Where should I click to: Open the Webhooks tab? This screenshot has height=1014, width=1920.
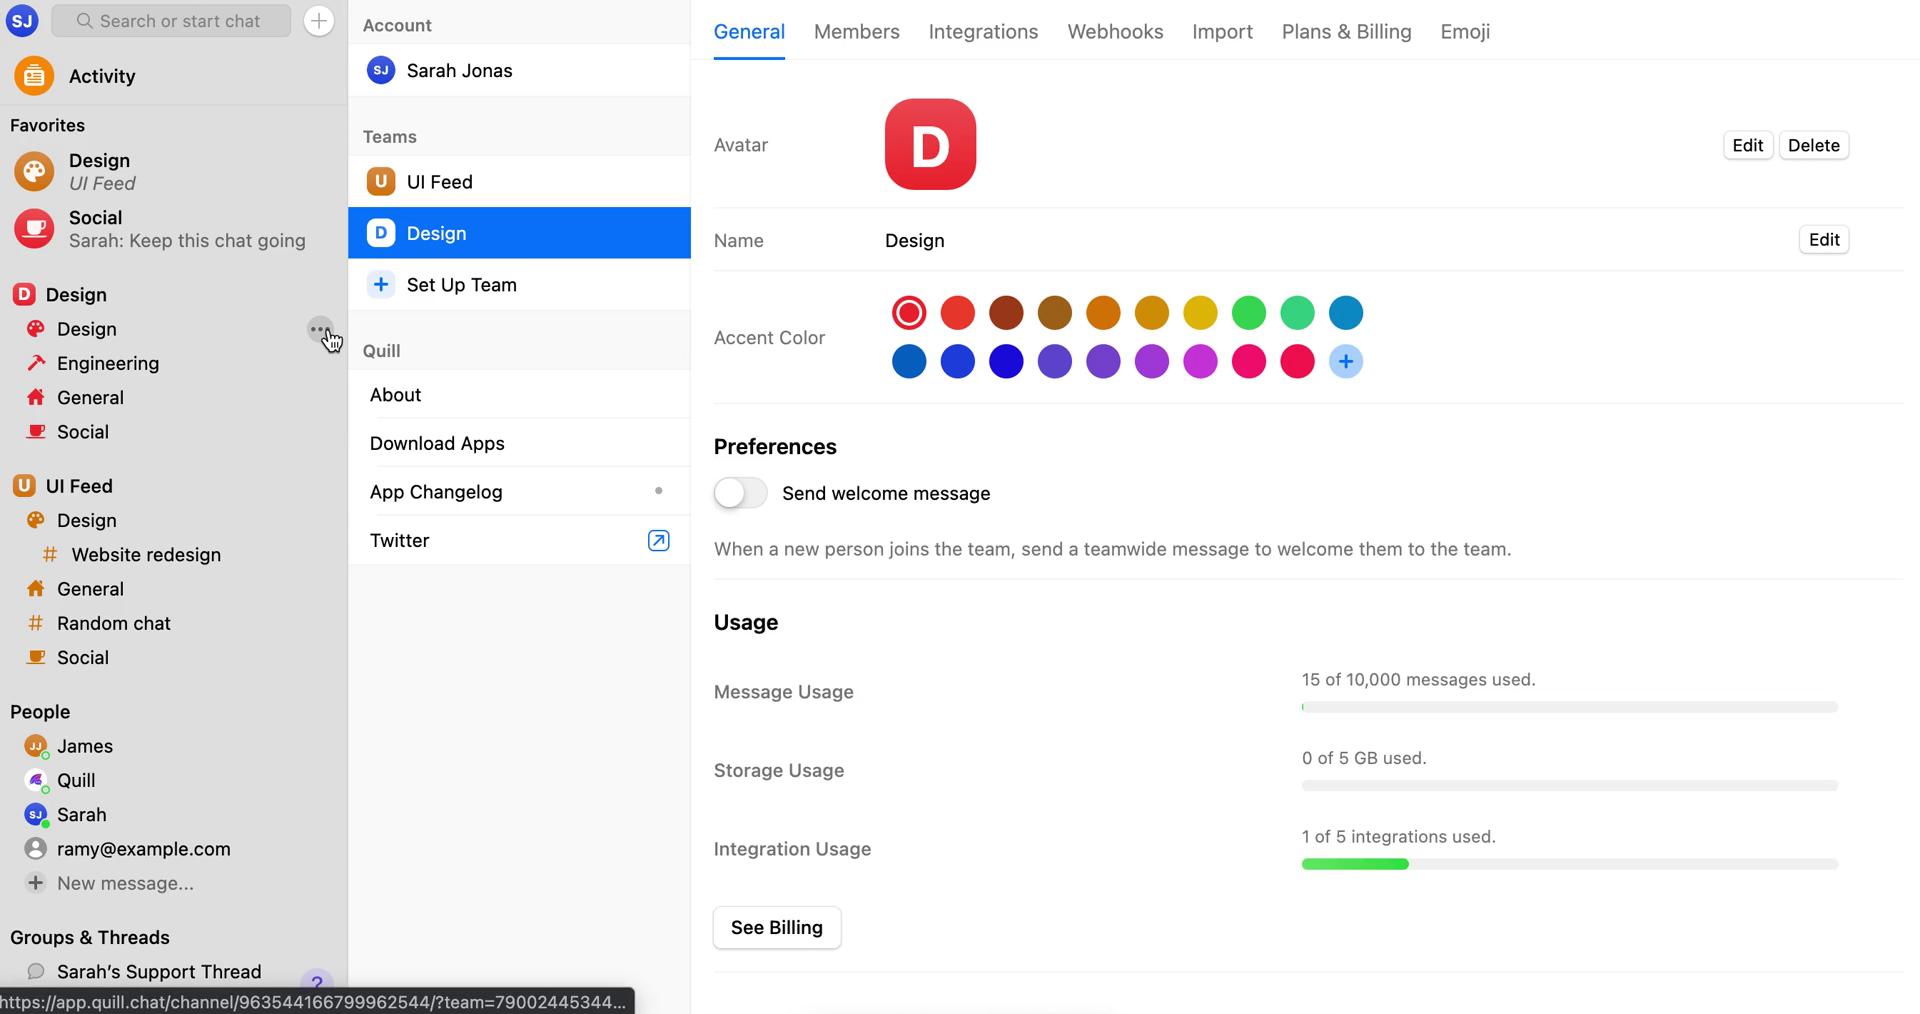pyautogui.click(x=1115, y=31)
